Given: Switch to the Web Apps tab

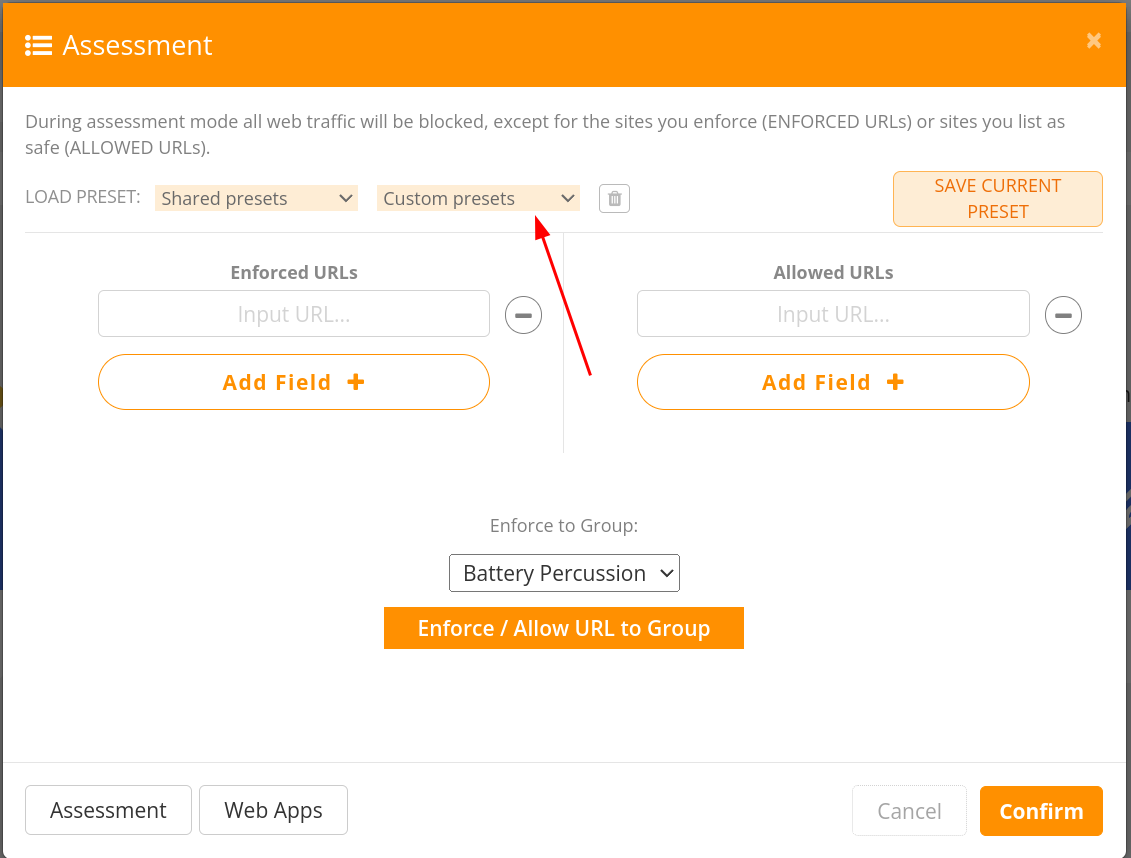Looking at the screenshot, I should [273, 810].
